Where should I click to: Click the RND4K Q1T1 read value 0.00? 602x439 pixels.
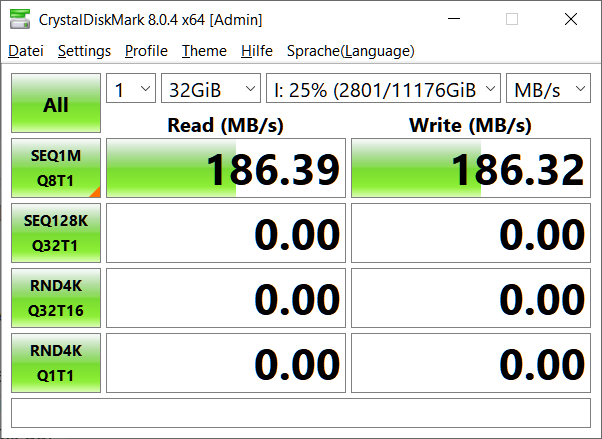click(x=226, y=363)
